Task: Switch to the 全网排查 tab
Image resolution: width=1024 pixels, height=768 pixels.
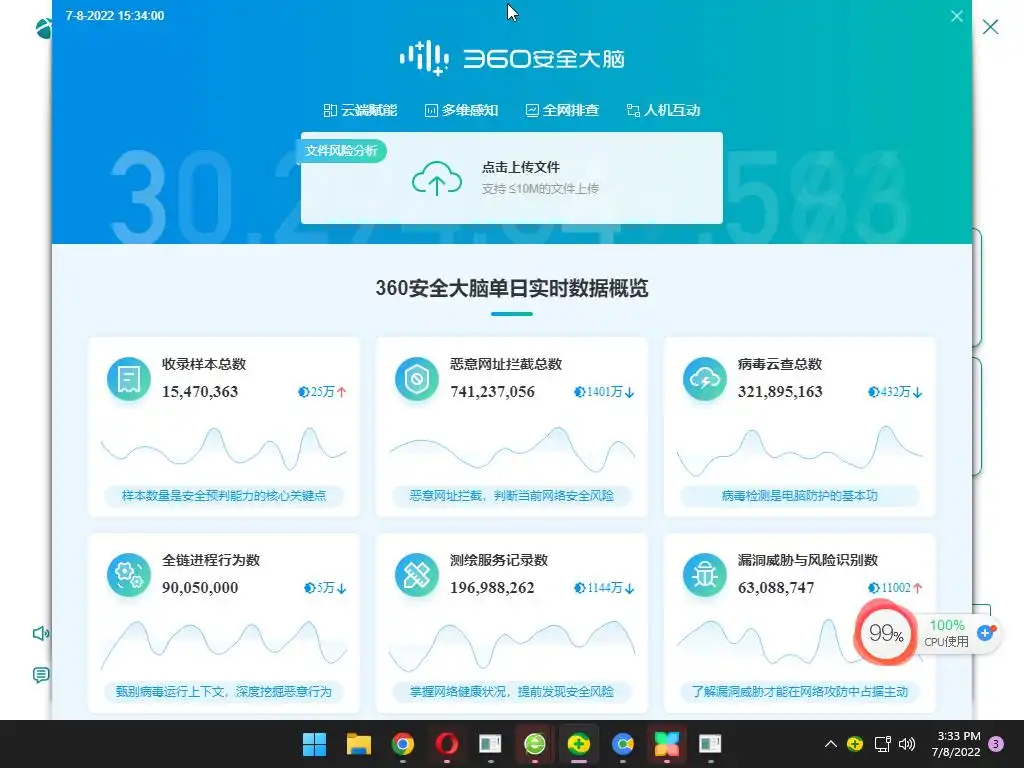Action: [x=562, y=110]
